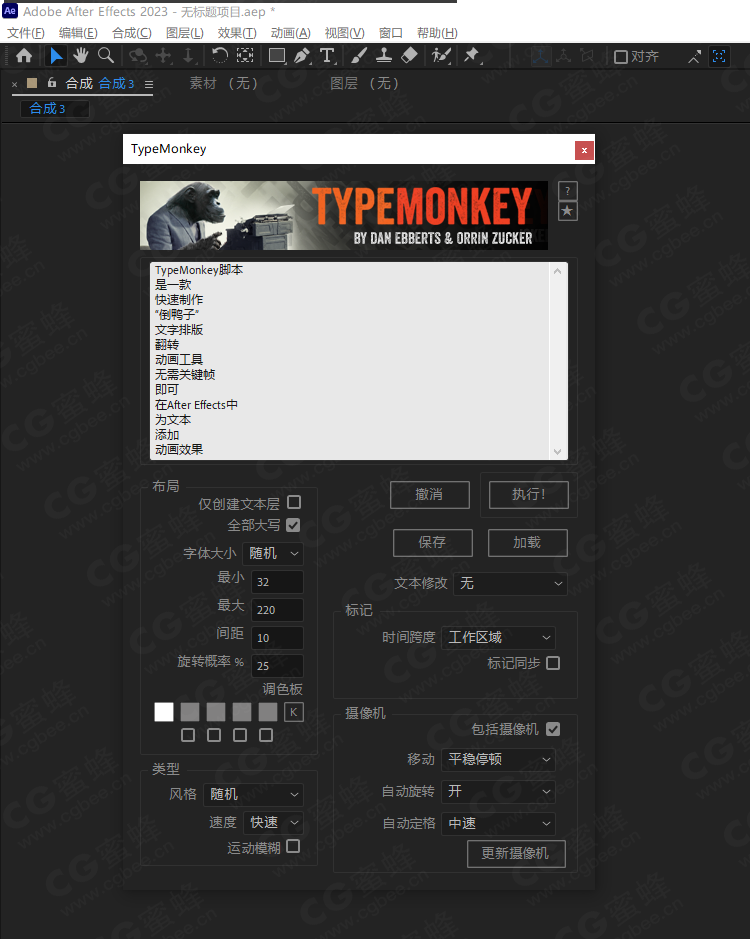Select the Pan Behind anchor point tool
Screen dimensions: 750x939
244,56
